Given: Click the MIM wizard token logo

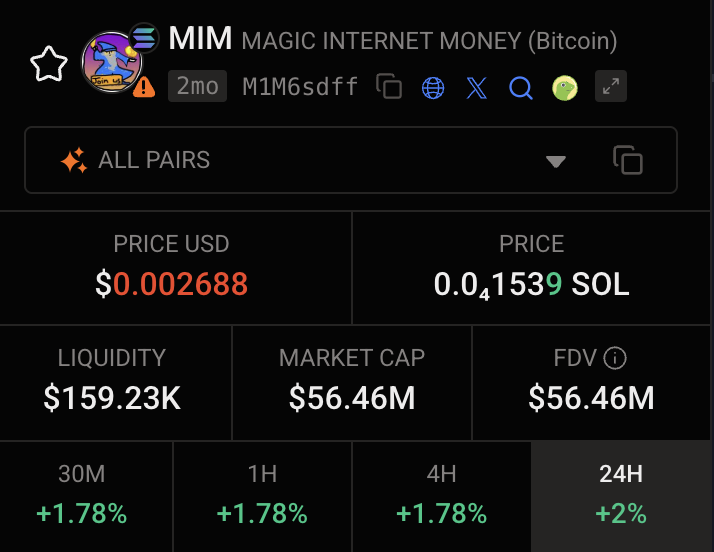Looking at the screenshot, I should coord(112,62).
